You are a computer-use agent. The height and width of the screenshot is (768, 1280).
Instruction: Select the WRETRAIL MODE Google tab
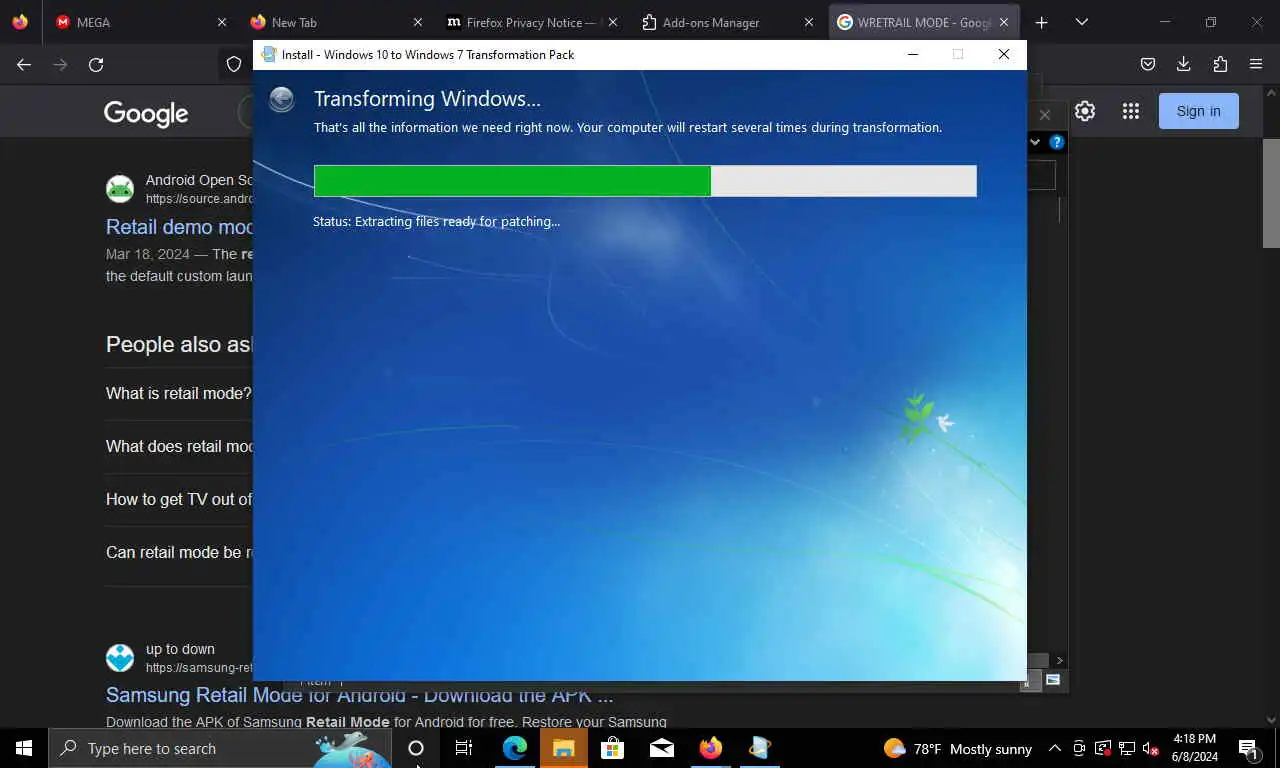click(x=922, y=22)
